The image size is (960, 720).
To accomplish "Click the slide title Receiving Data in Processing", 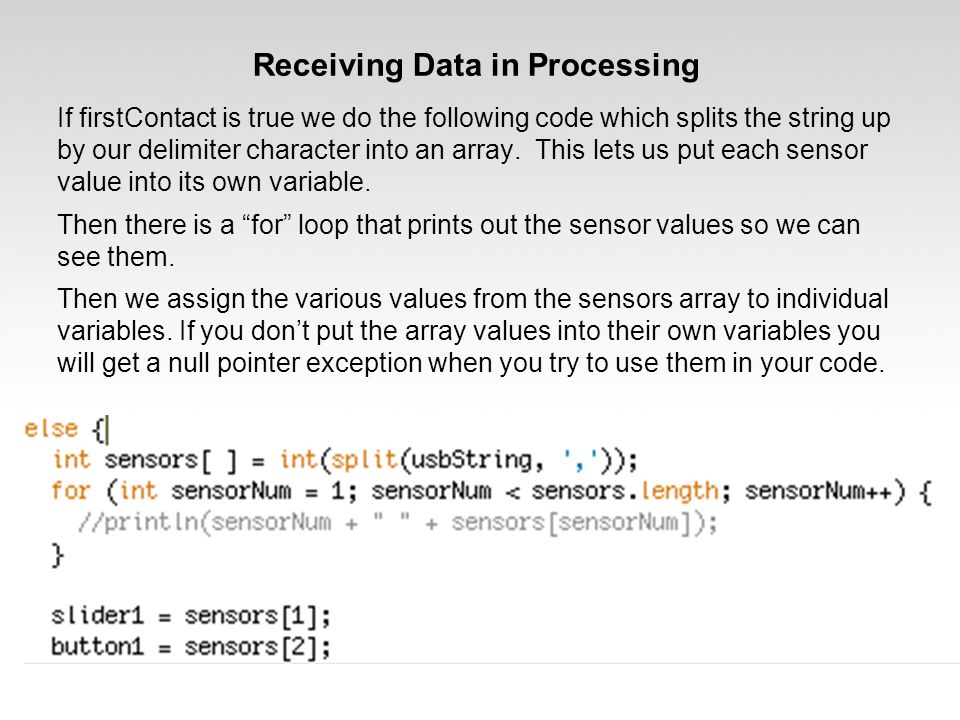I will coord(476,66).
